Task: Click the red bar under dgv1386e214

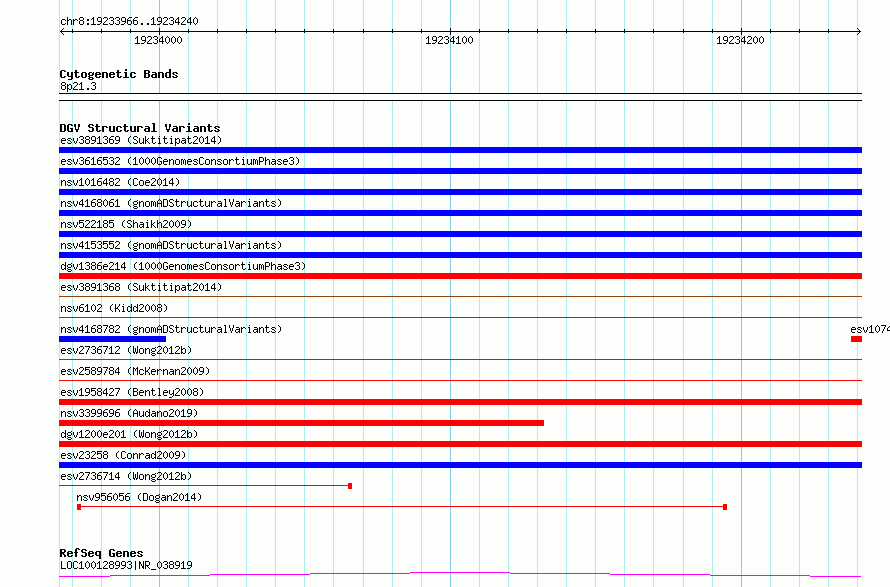Action: [x=460, y=276]
